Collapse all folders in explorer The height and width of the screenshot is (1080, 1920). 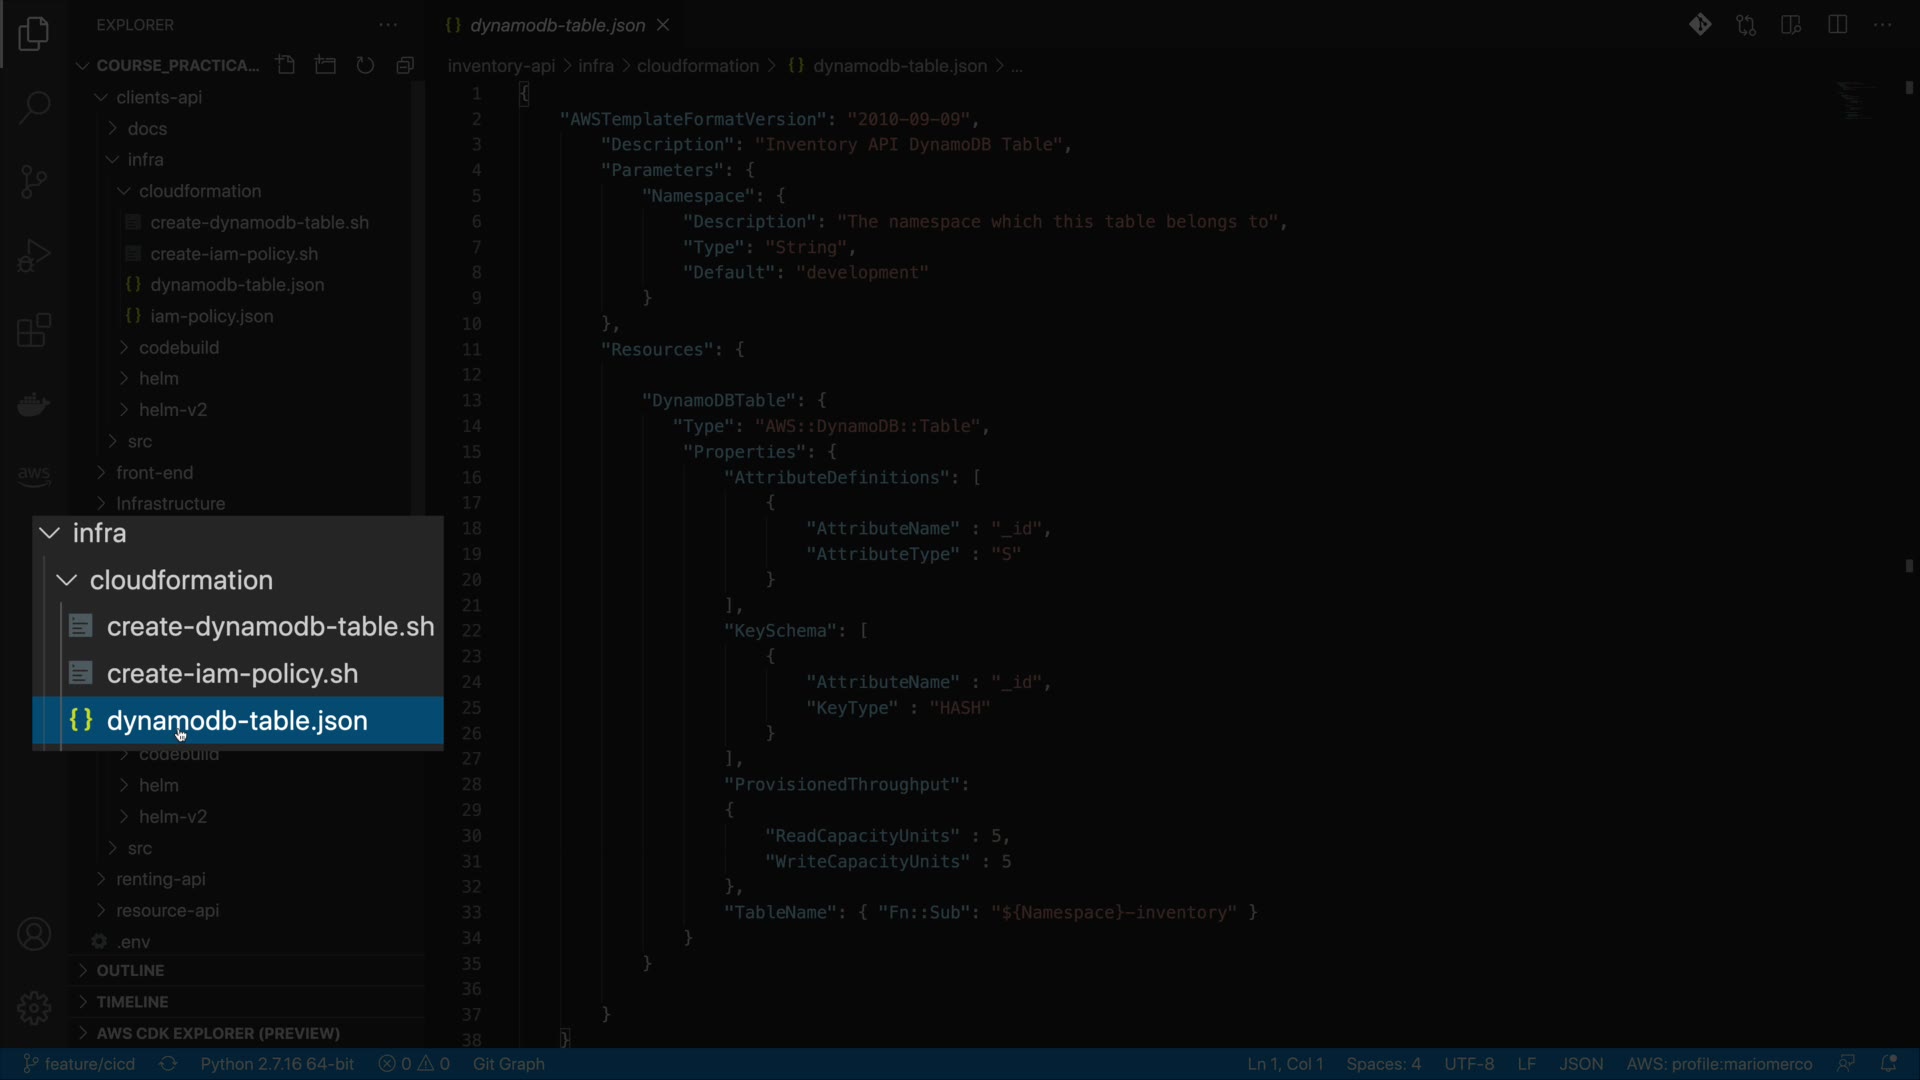[405, 66]
